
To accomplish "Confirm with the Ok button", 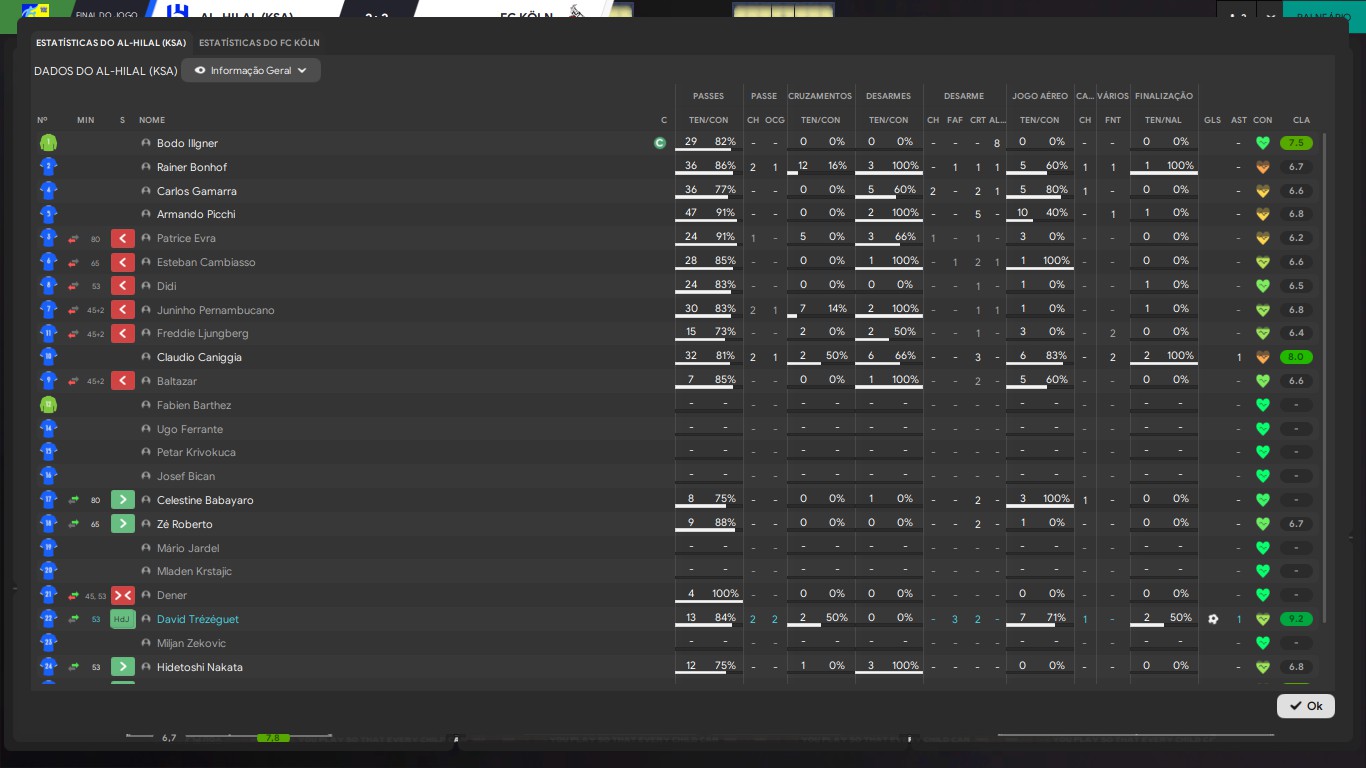I will 1305,706.
